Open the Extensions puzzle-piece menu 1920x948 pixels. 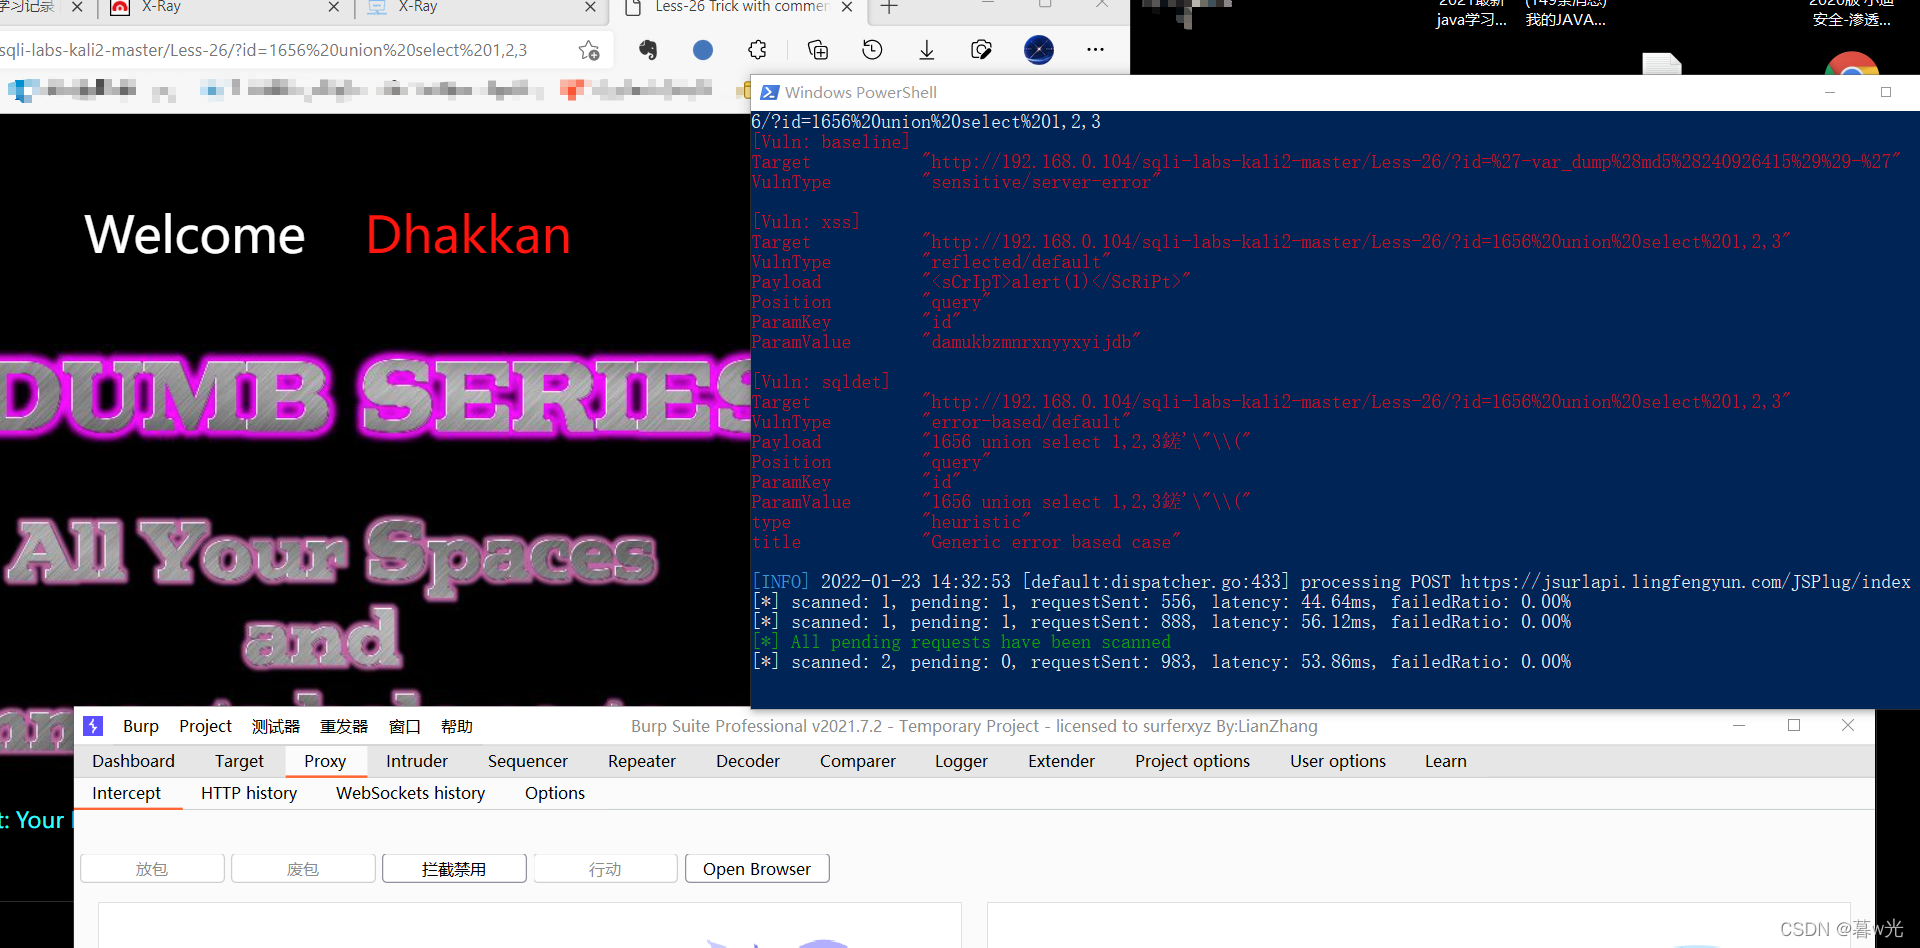758,50
